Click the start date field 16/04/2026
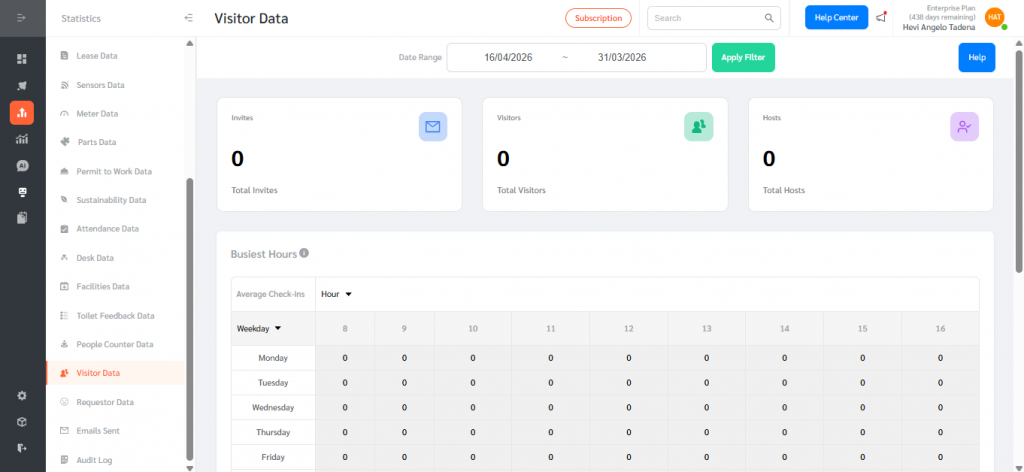 [508, 58]
